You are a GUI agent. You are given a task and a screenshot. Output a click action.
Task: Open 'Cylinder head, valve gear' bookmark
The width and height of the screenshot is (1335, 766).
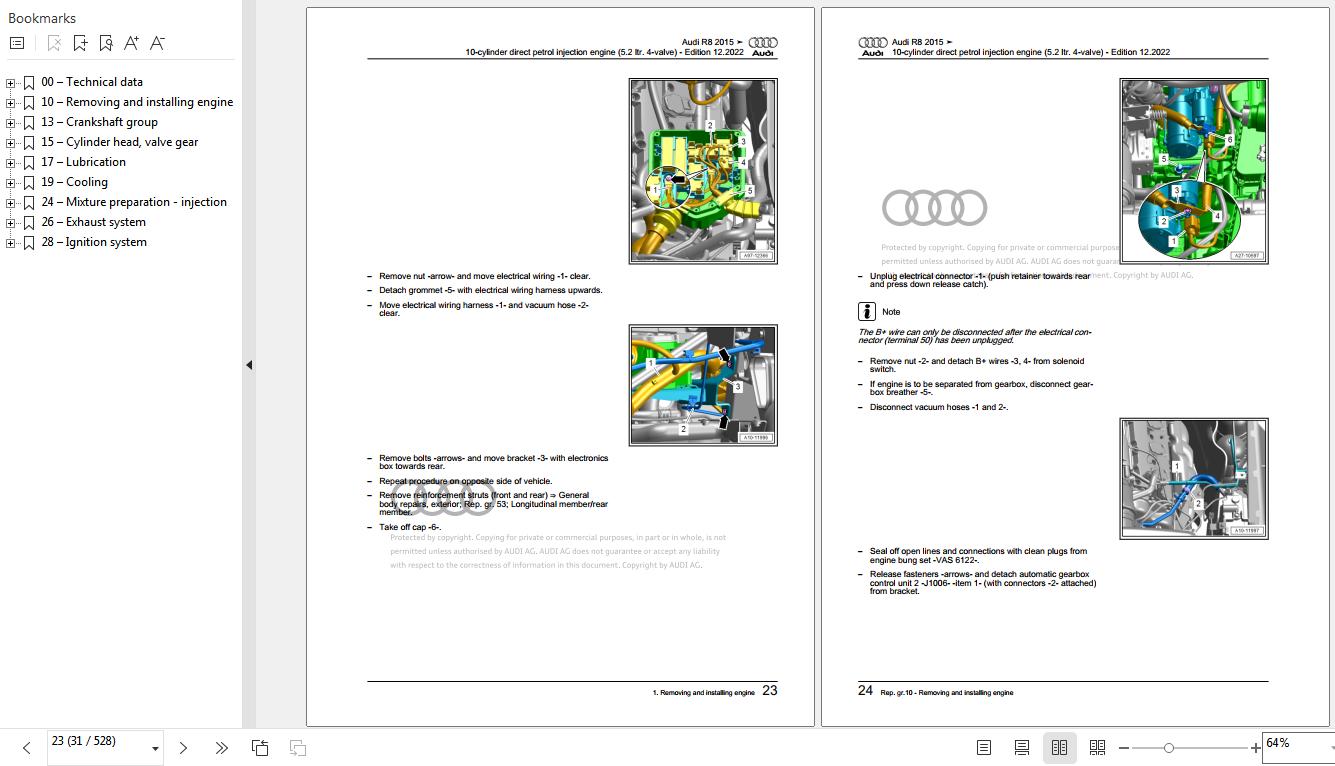(120, 142)
